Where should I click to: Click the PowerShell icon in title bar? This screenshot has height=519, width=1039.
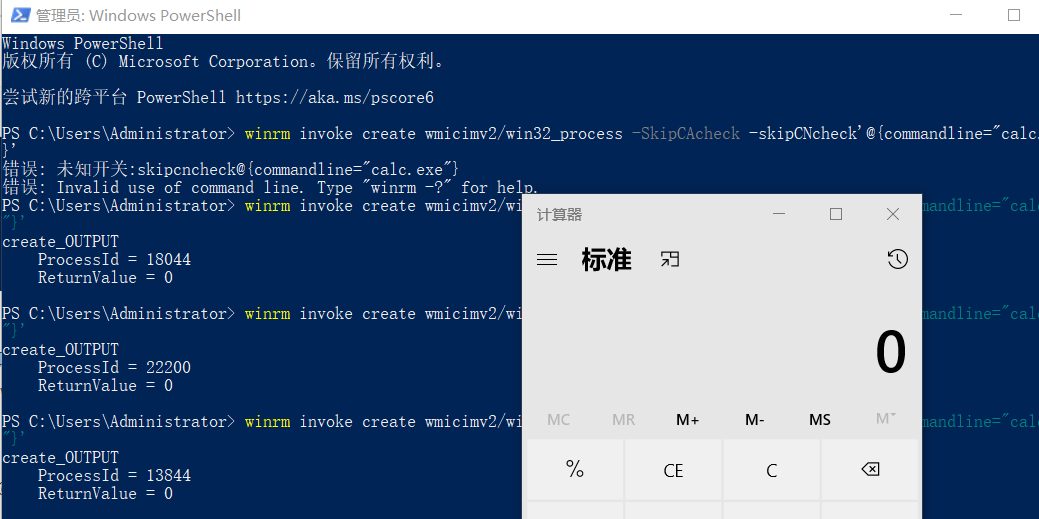pos(21,15)
